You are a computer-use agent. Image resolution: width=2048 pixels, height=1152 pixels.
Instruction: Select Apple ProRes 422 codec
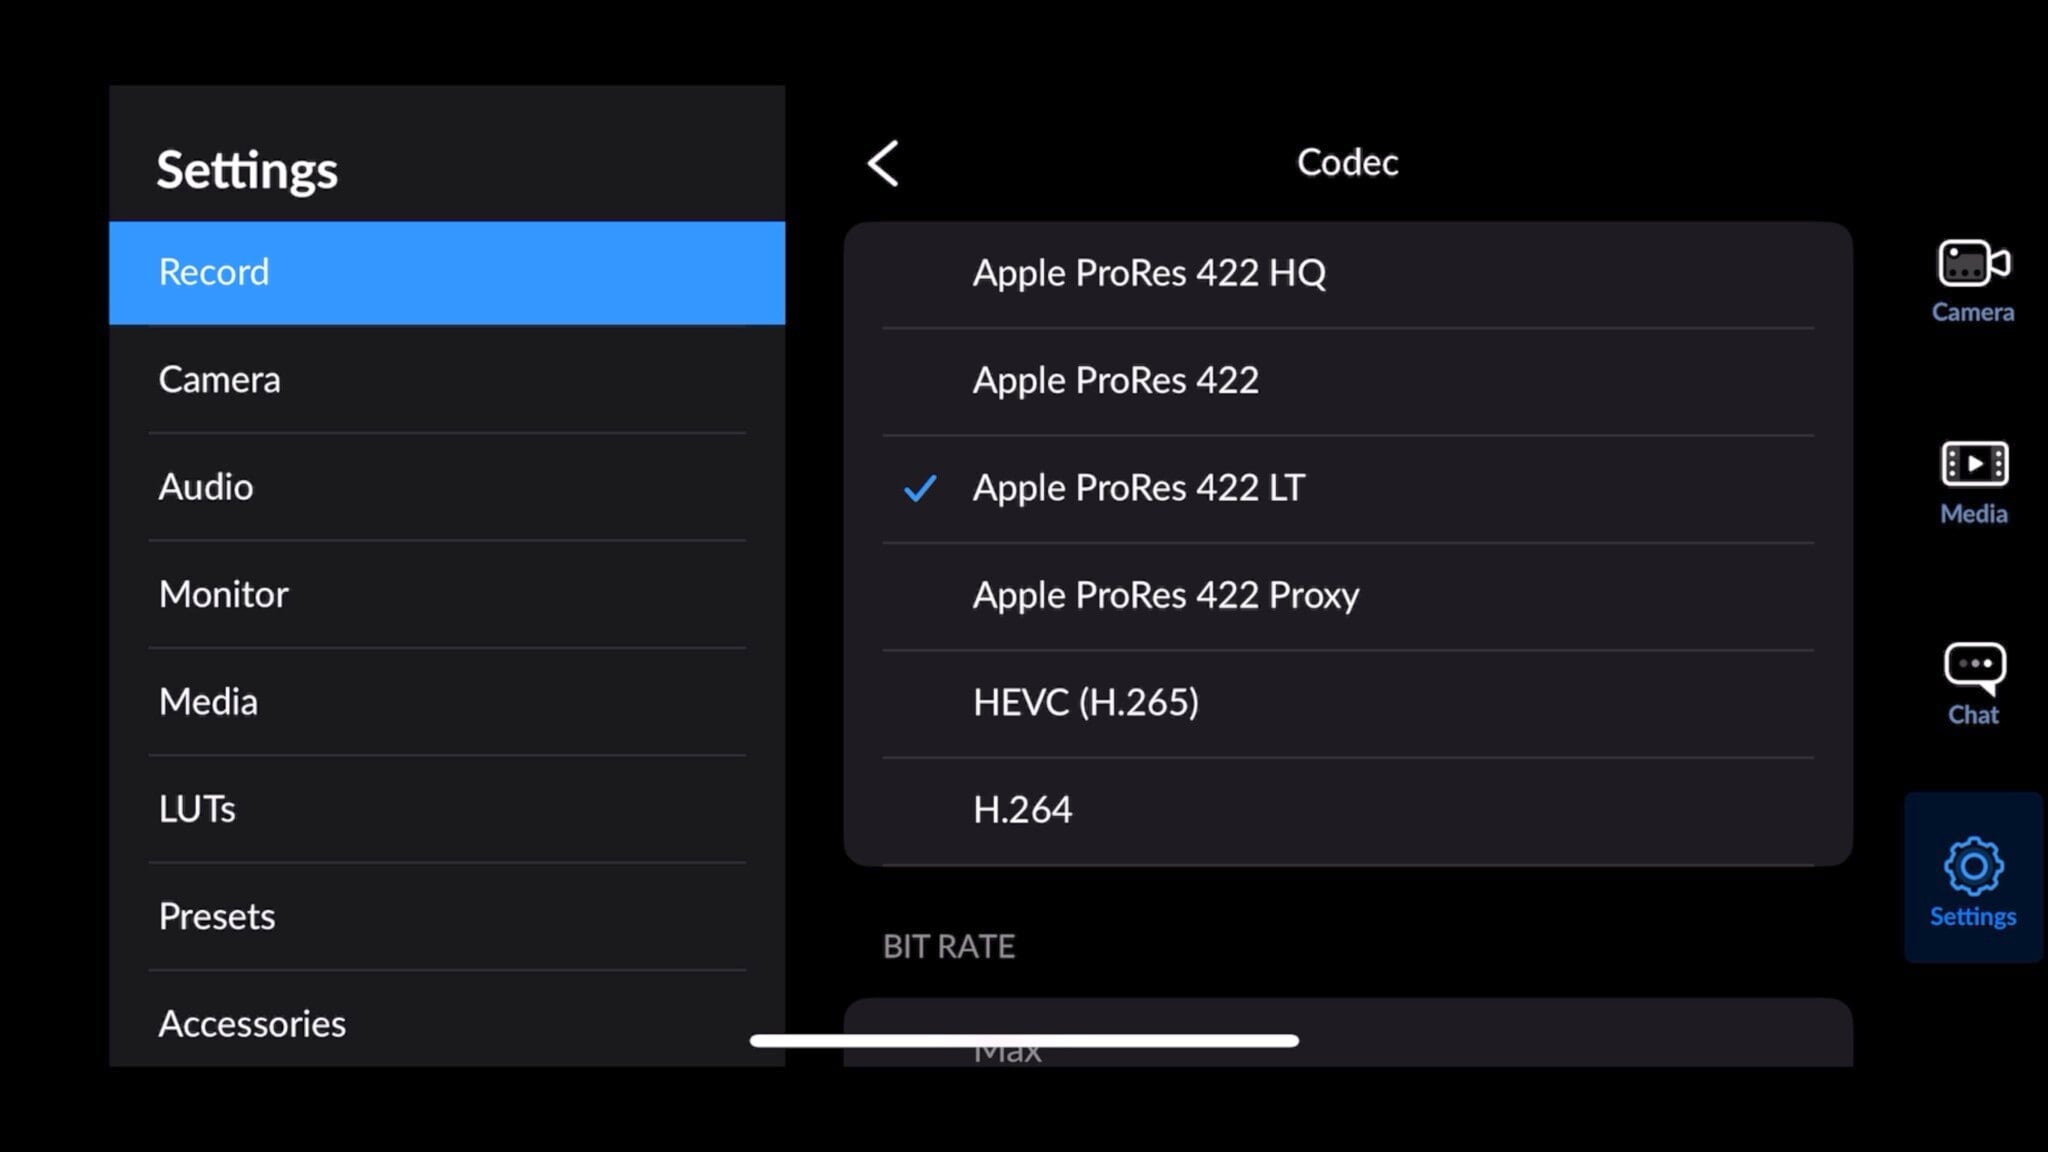[x=1115, y=380]
